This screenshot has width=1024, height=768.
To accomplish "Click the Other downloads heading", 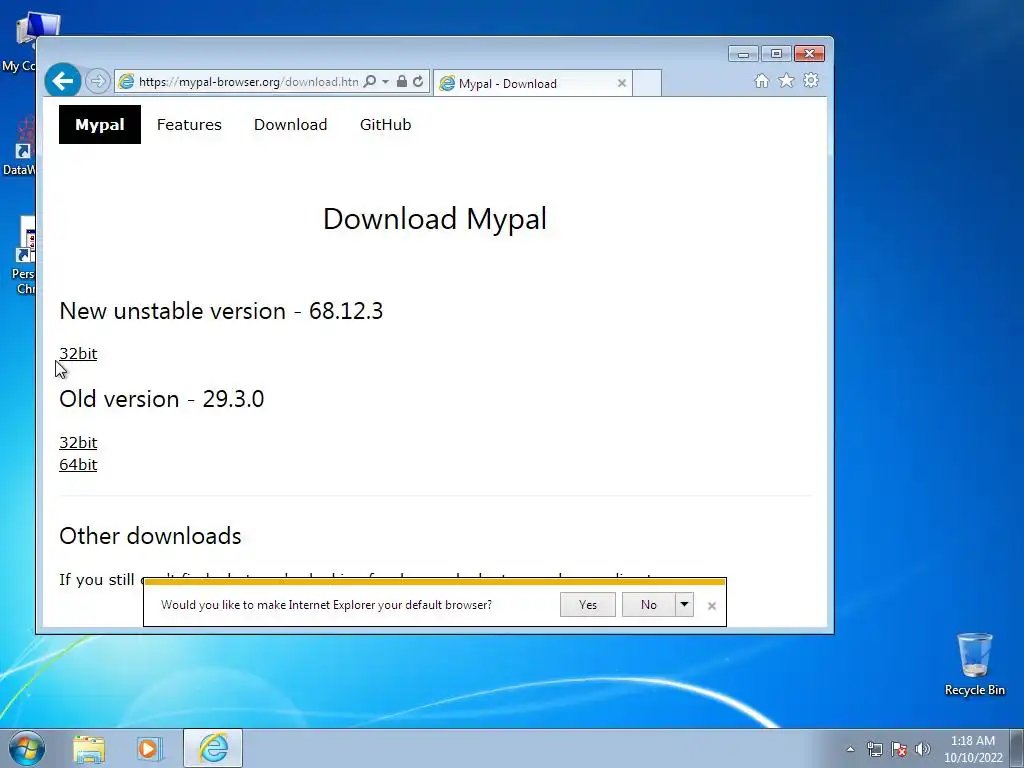I will point(150,536).
